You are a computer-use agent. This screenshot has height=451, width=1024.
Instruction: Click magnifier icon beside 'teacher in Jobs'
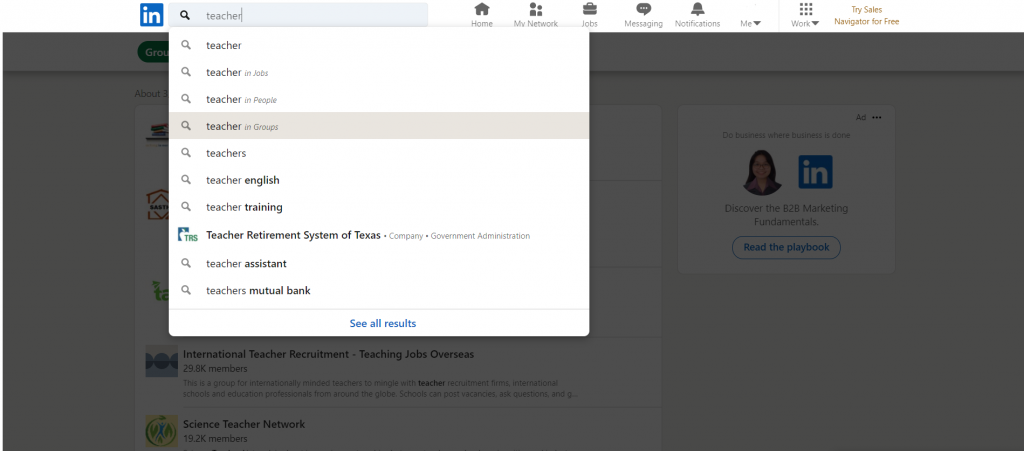tap(186, 72)
